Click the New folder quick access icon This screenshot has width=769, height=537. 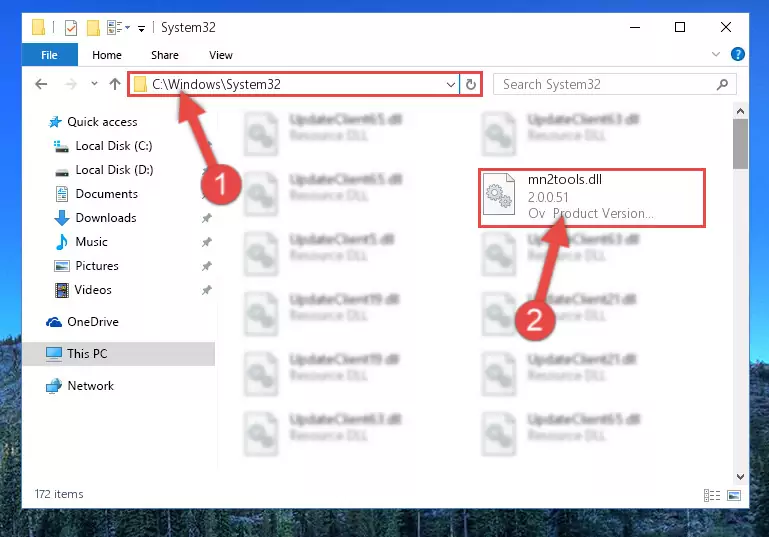93,27
